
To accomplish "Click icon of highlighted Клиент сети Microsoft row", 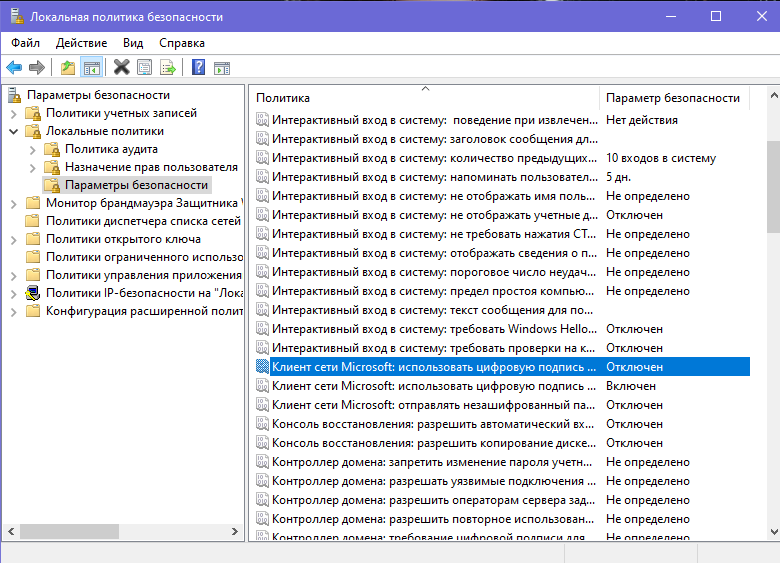I will 262,367.
